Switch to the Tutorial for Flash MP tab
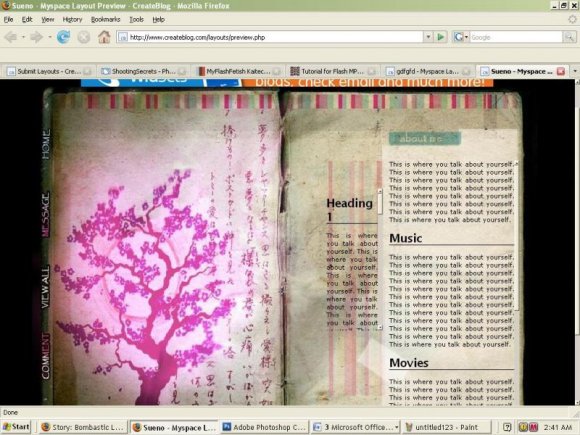 tap(332, 71)
